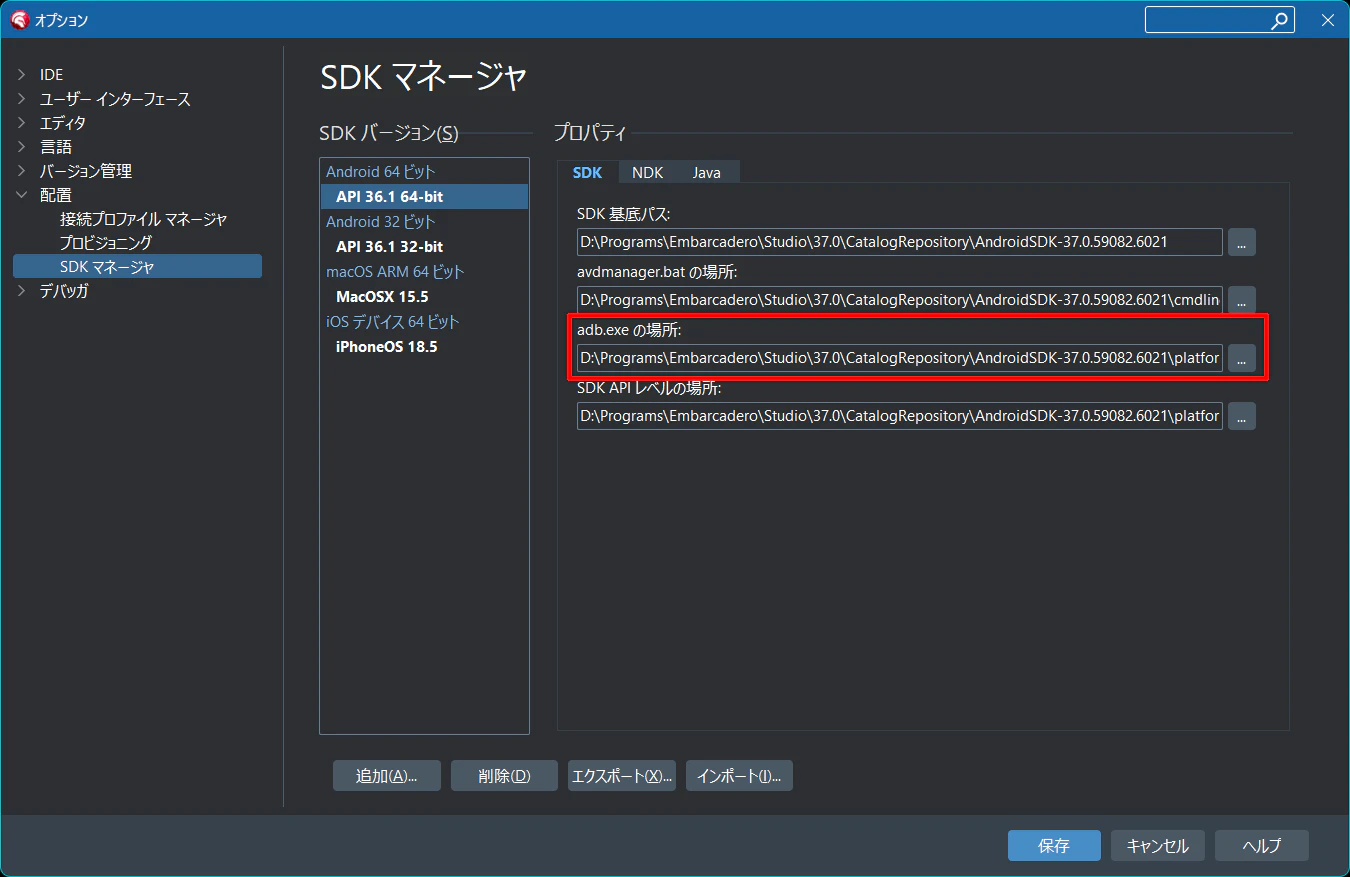This screenshot has width=1350, height=877.
Task: Select iPhoneOS 18.5 SDK version
Action: pyautogui.click(x=424, y=346)
